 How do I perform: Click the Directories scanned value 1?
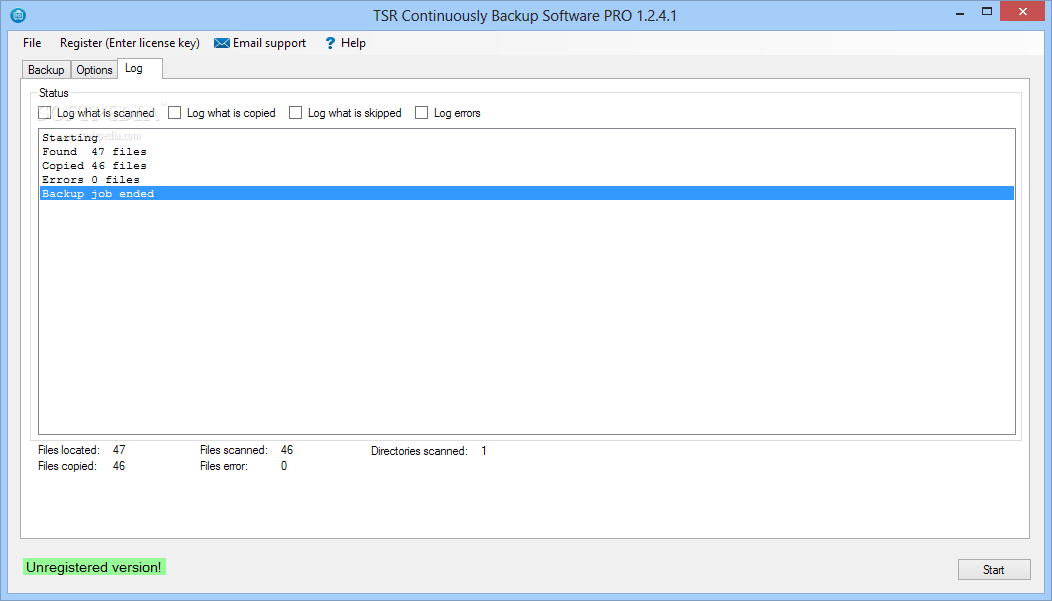(x=484, y=451)
